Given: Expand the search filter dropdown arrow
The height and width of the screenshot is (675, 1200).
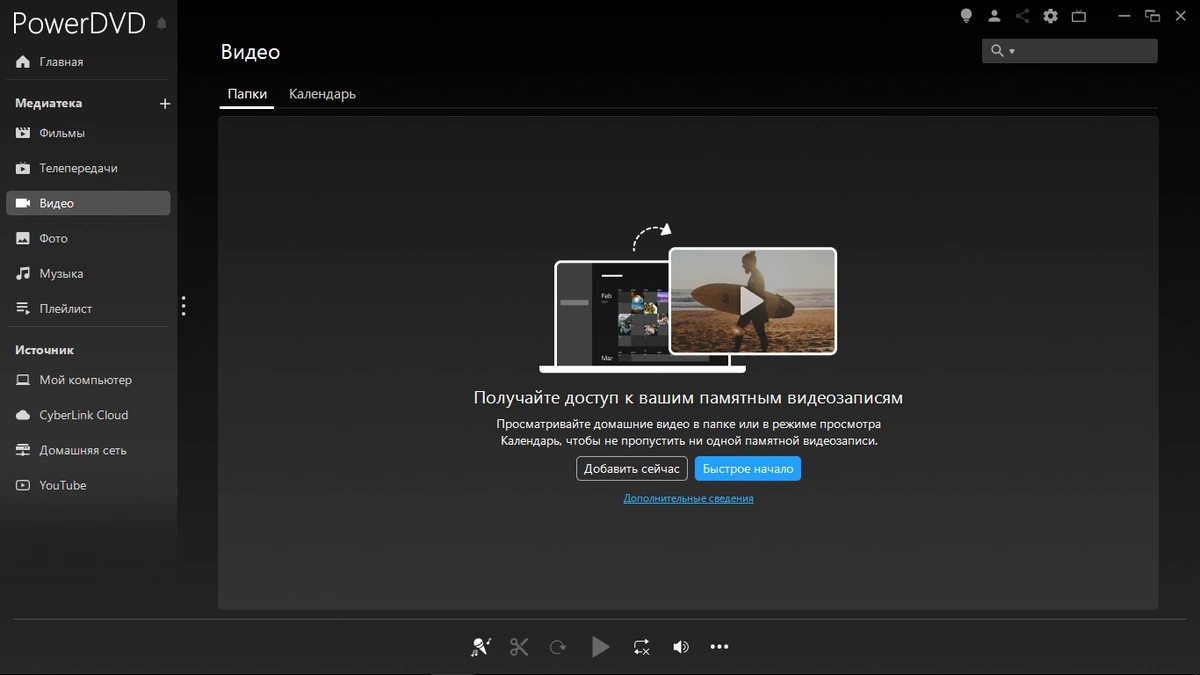Looking at the screenshot, I should (x=1012, y=51).
